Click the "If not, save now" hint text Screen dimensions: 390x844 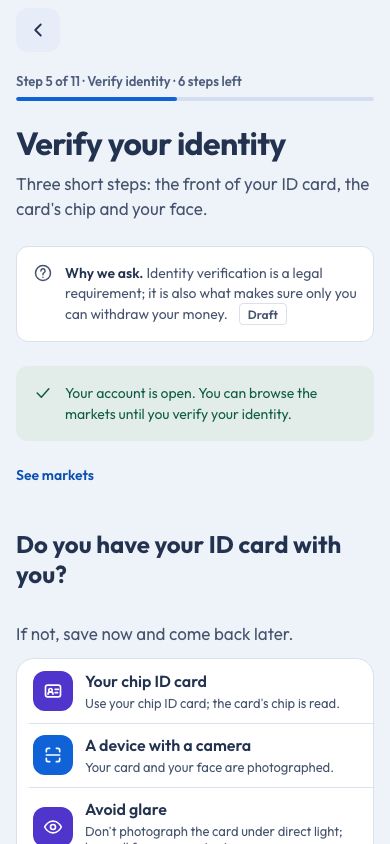pyautogui.click(x=154, y=634)
